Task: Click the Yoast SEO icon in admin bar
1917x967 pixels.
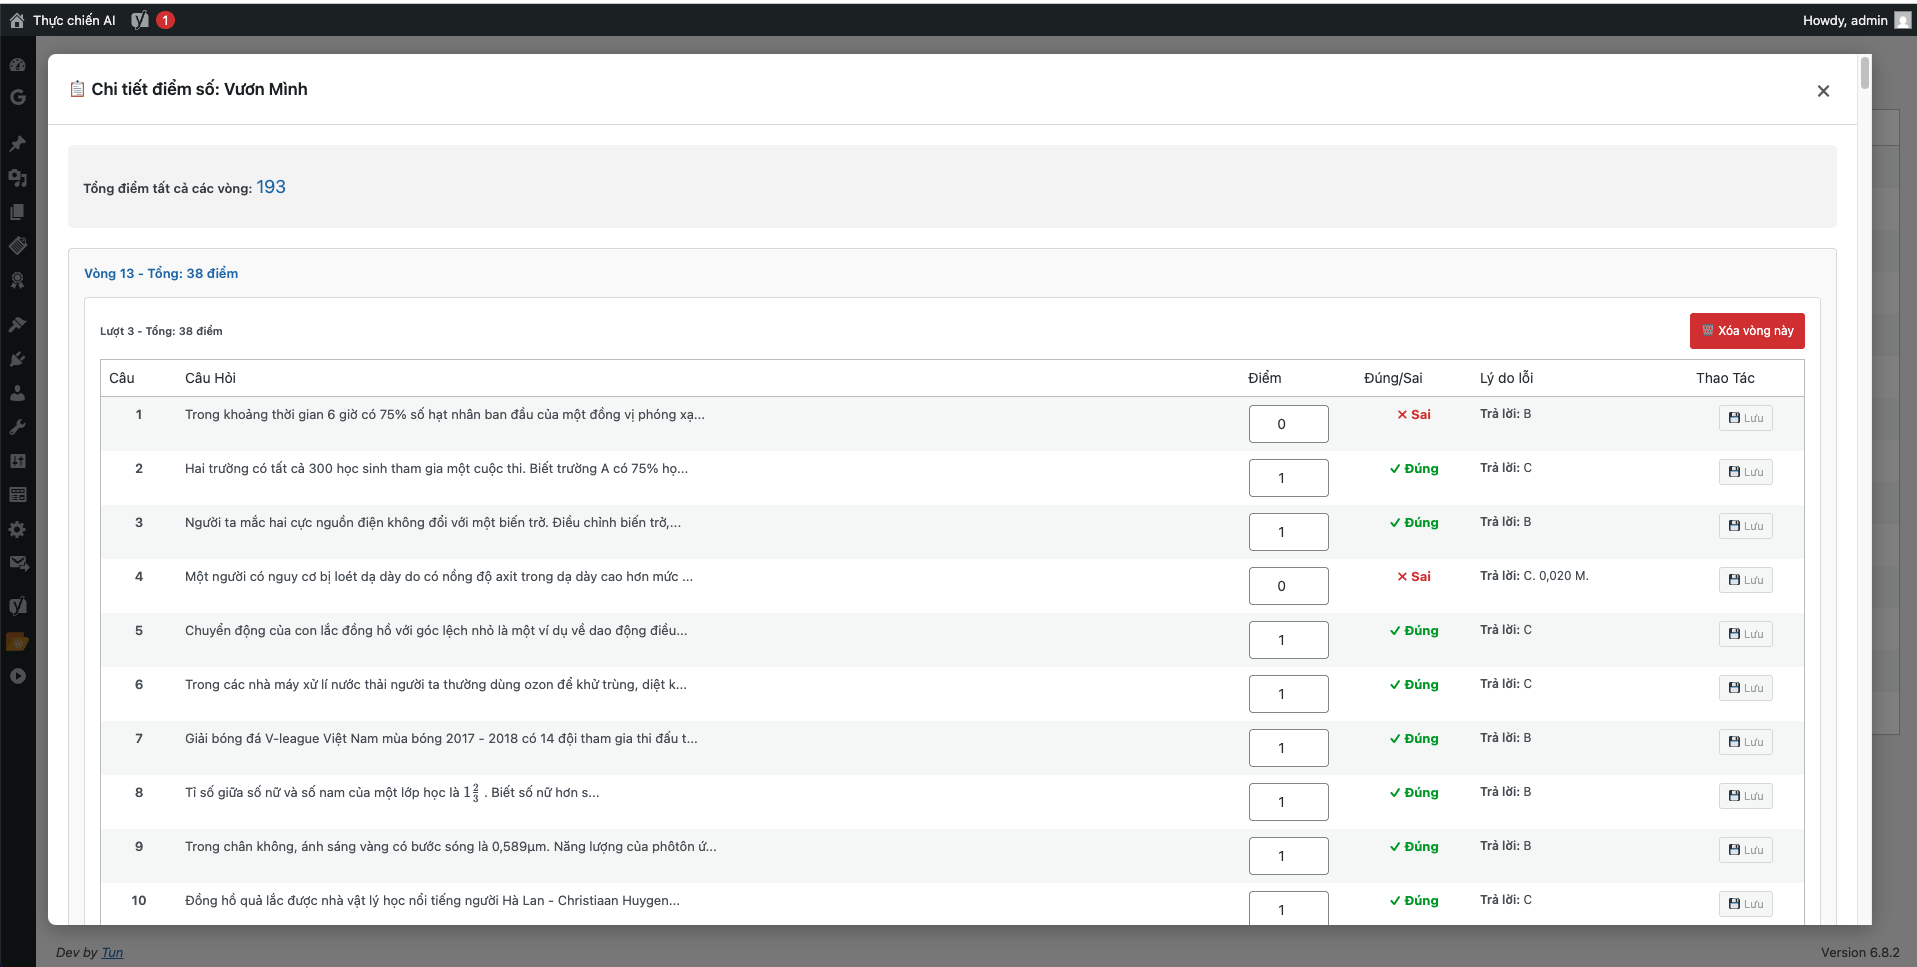Action: point(140,20)
